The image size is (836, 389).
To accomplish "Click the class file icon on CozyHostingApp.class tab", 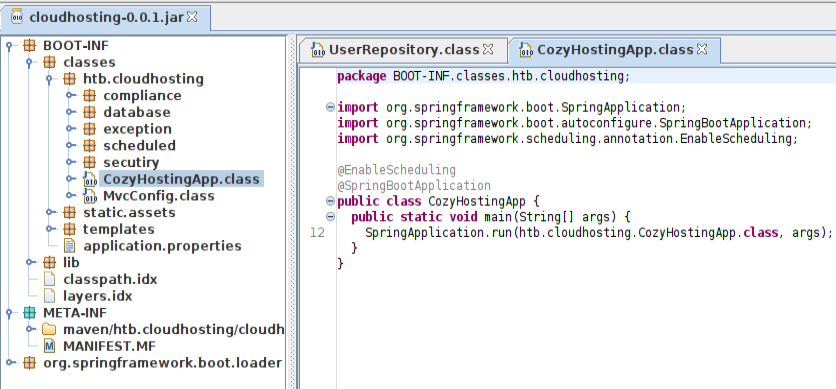I will pos(526,50).
